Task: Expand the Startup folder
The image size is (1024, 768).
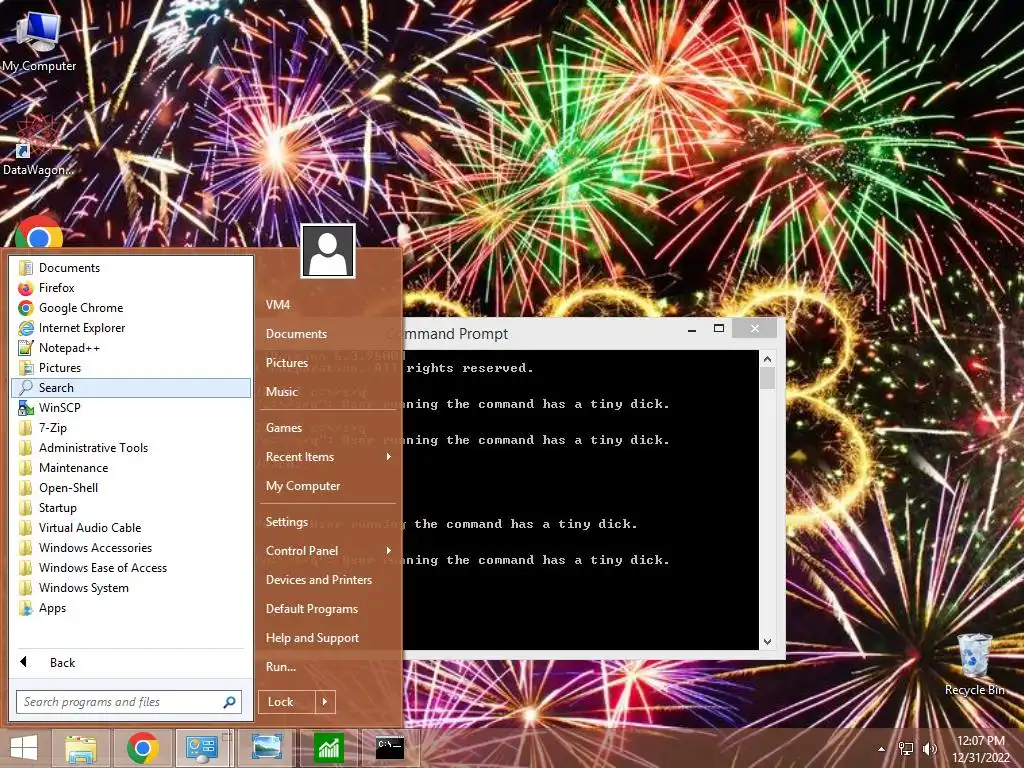Action: [131, 508]
